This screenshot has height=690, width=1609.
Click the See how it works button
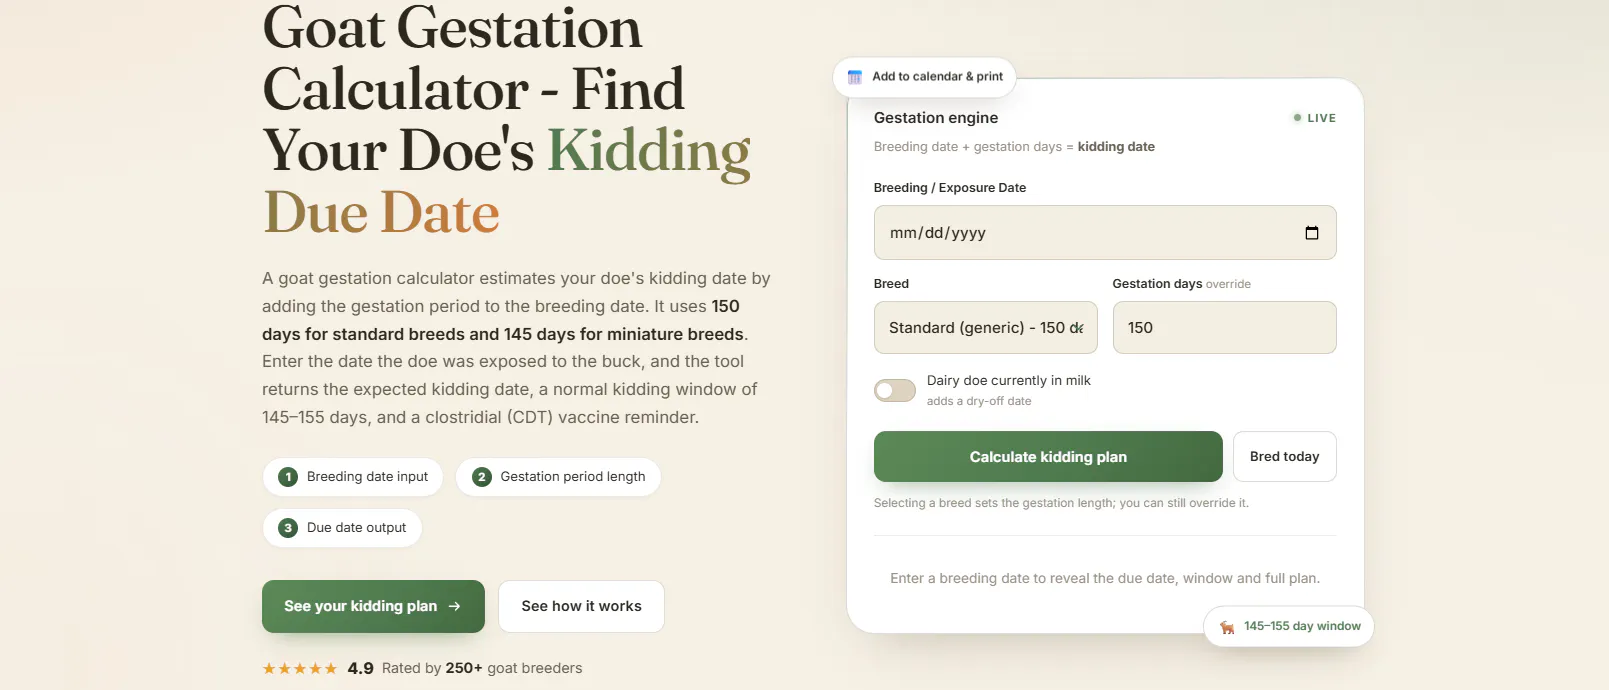click(581, 606)
